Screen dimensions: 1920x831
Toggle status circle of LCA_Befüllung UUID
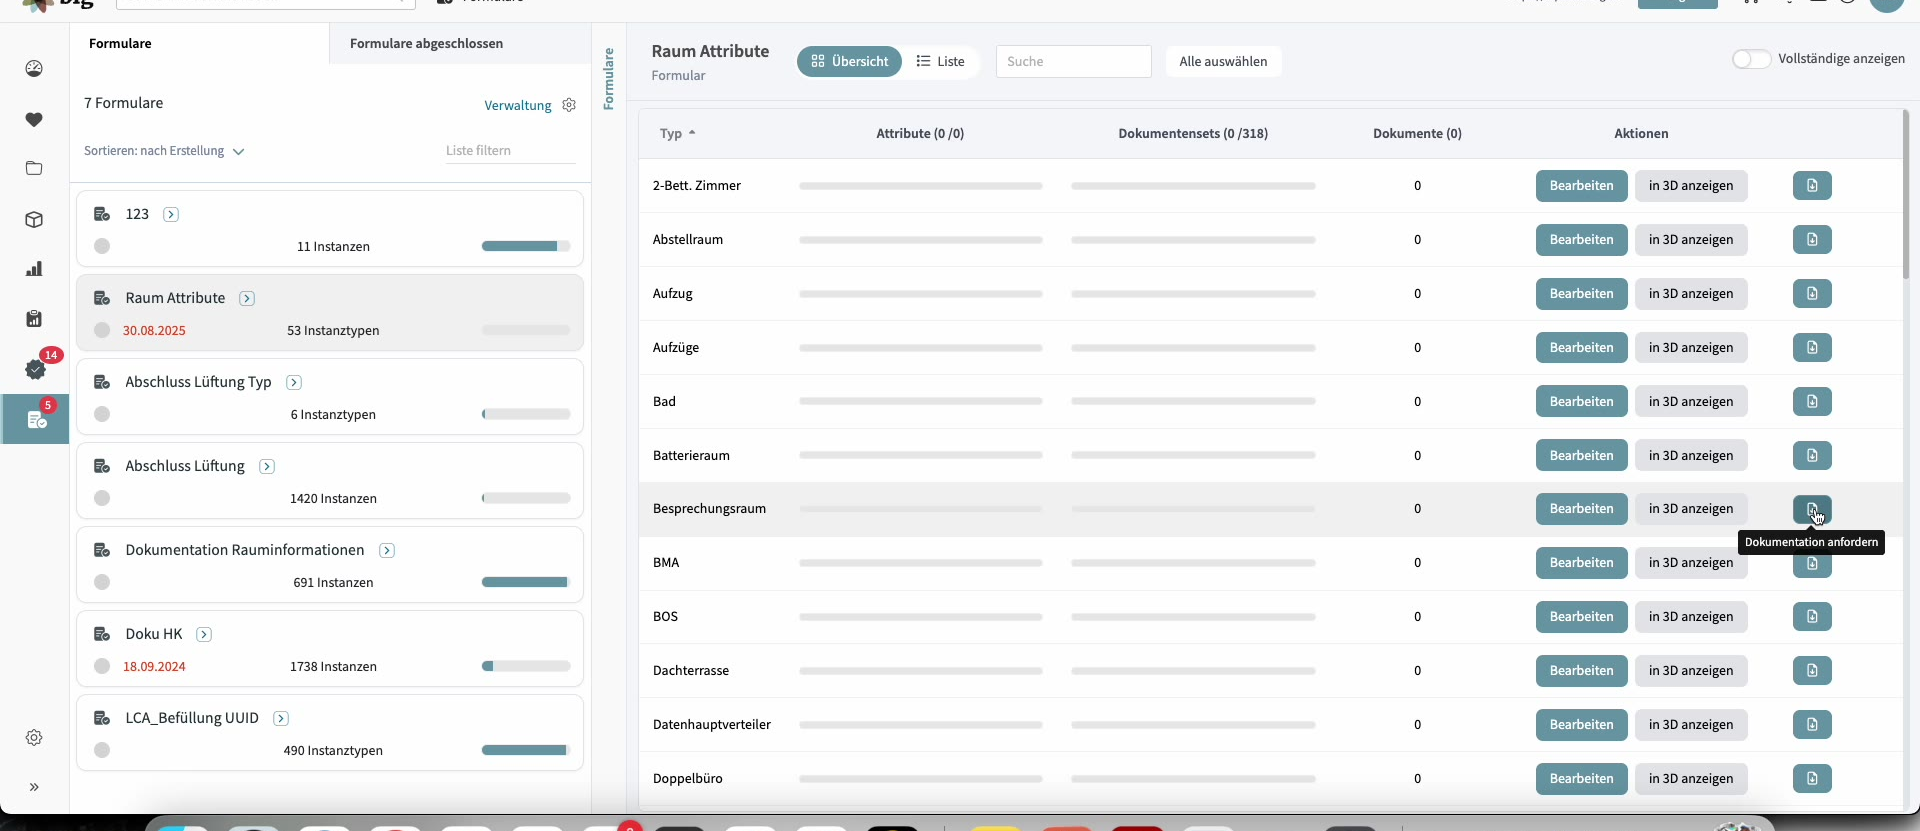[x=102, y=750]
